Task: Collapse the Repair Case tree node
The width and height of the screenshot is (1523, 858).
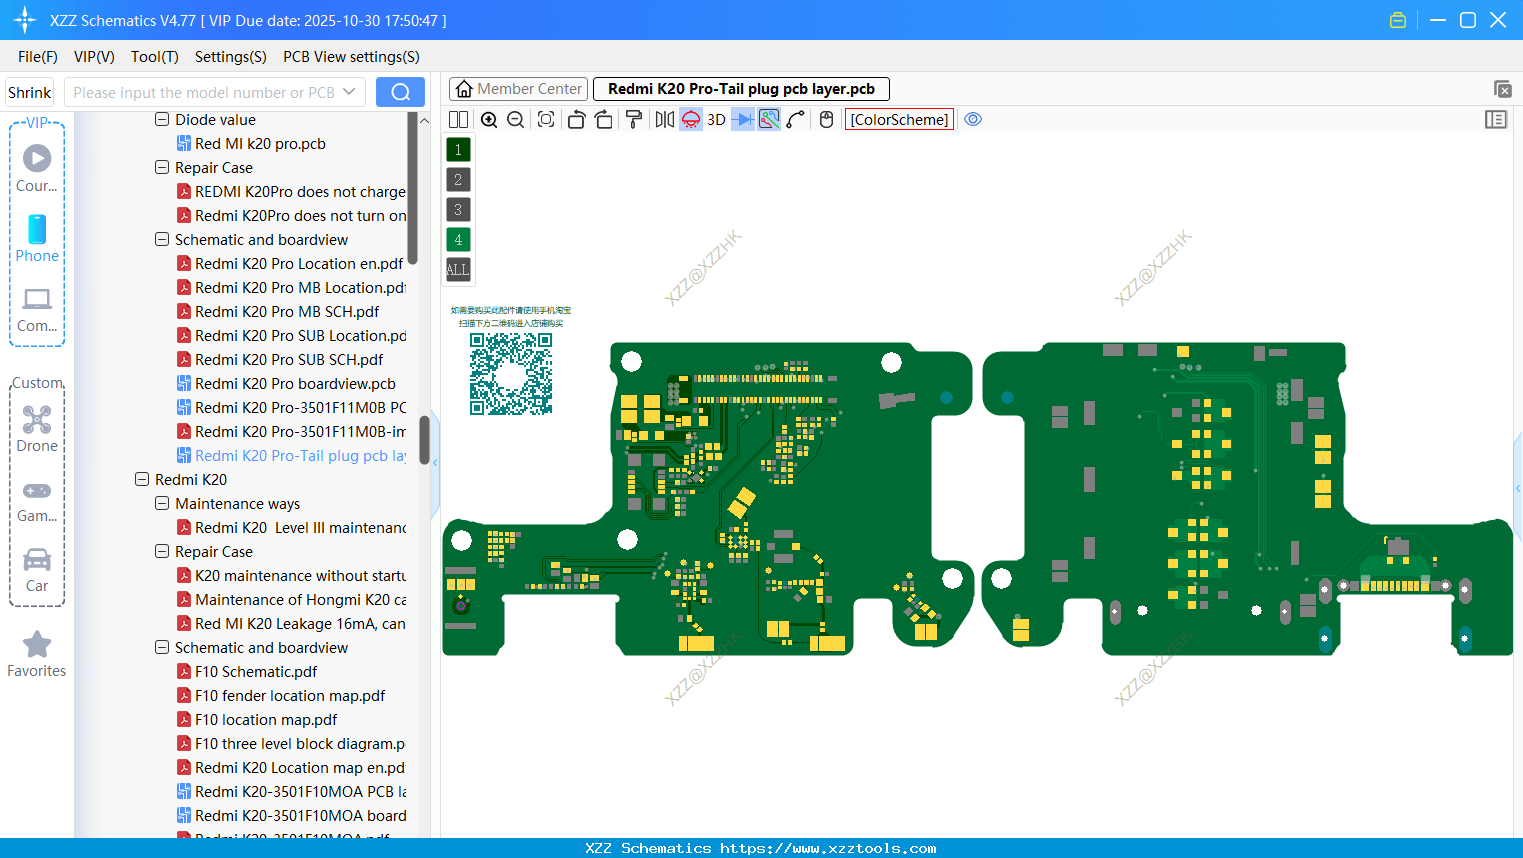Action: click(x=161, y=167)
